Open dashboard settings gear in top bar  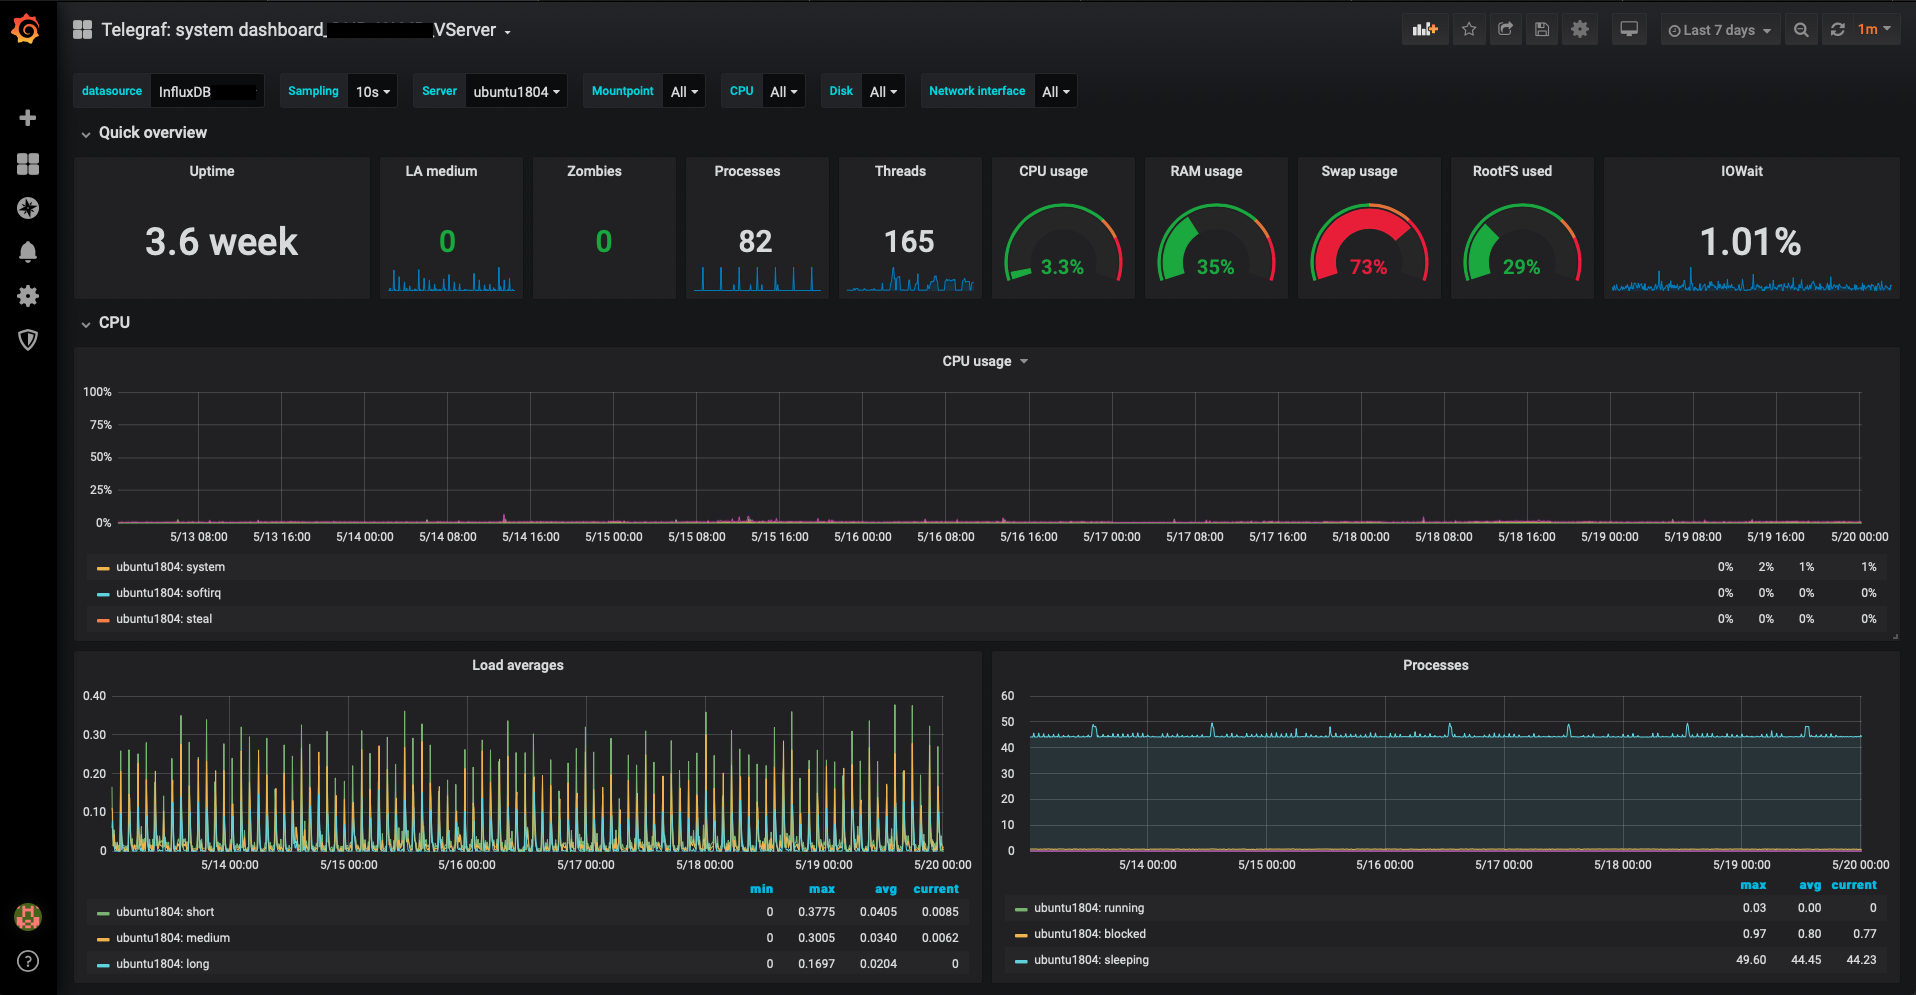(x=1580, y=30)
